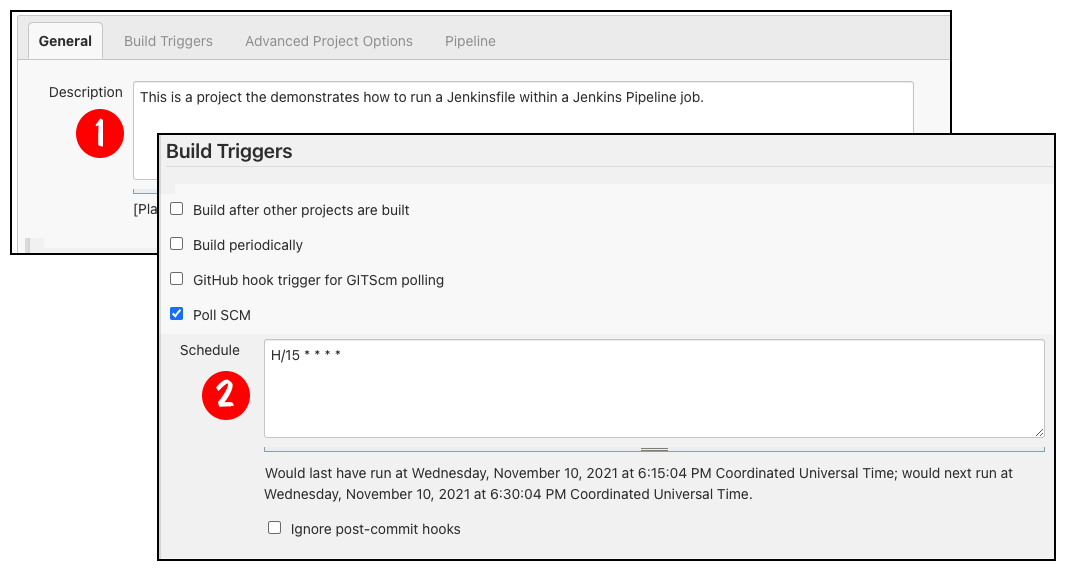Select the Pipeline tab

(470, 41)
